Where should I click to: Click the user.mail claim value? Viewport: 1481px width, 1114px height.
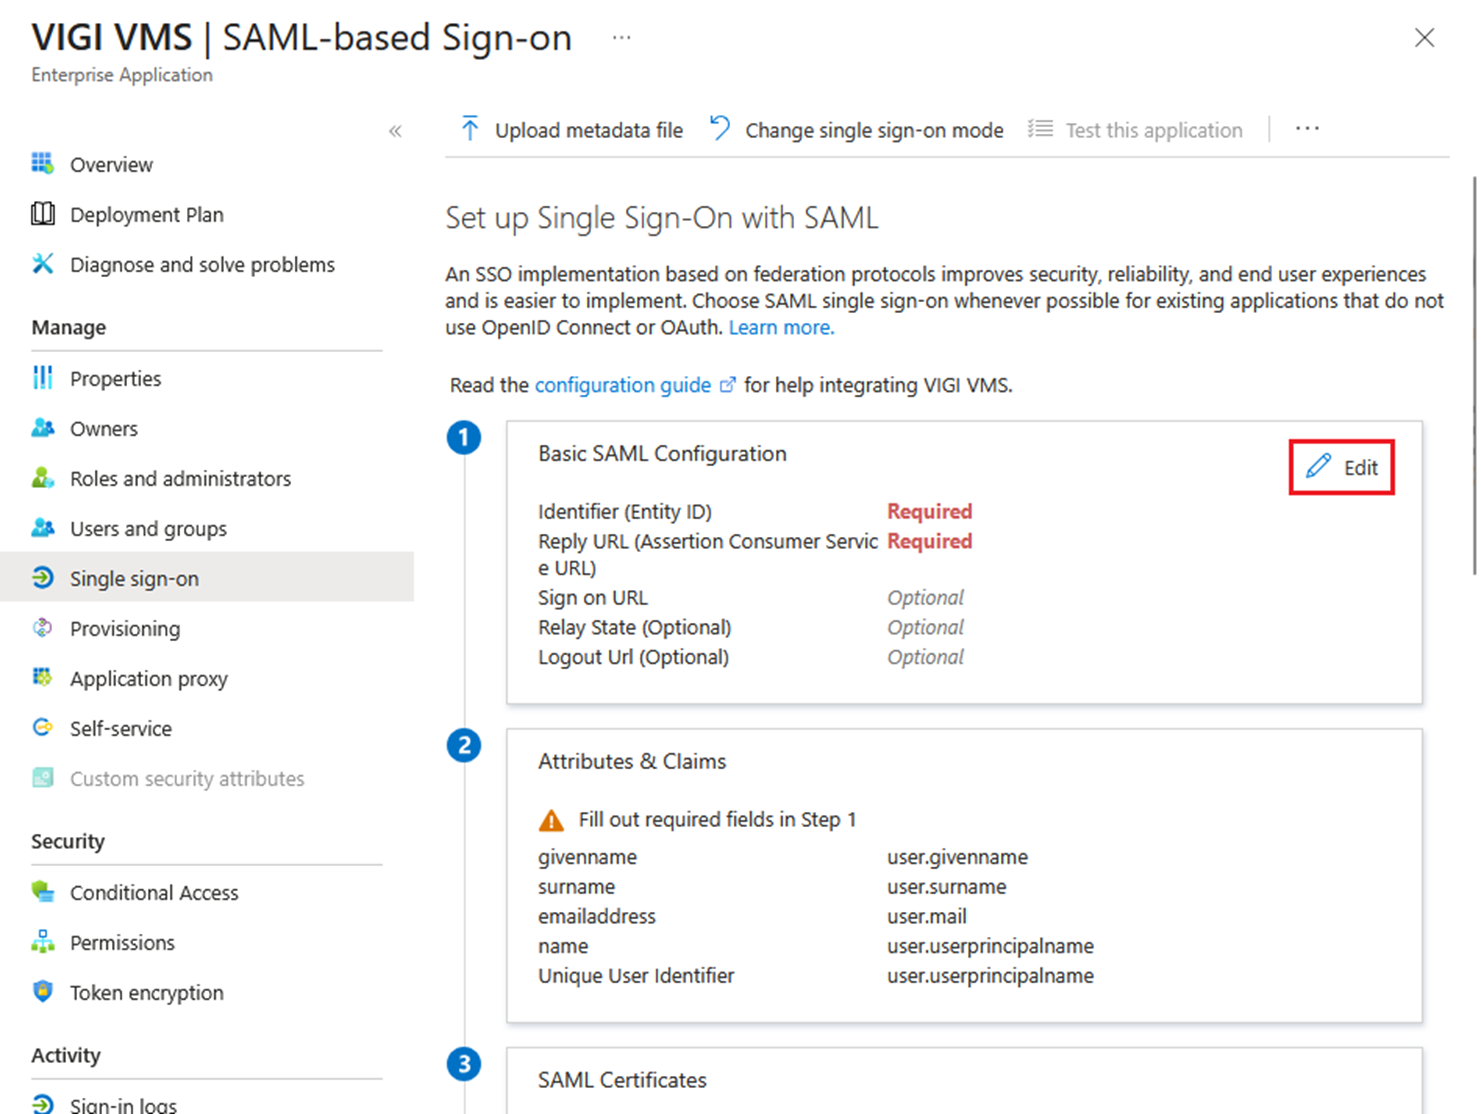[x=927, y=916]
